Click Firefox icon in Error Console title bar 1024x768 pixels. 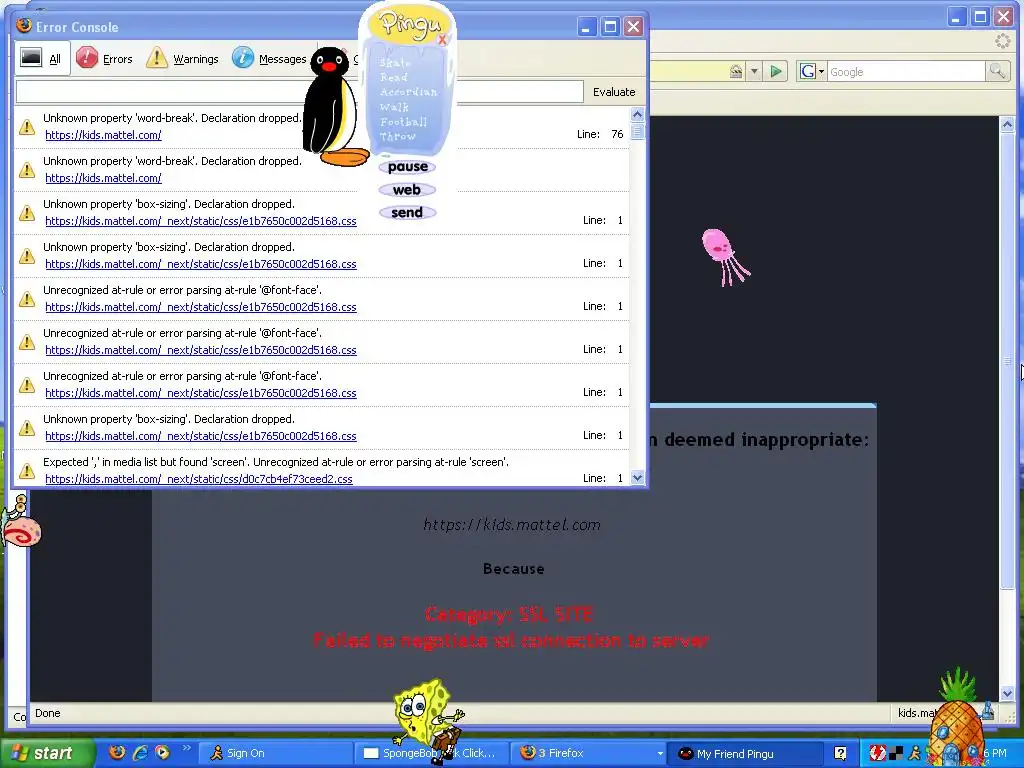coord(24,26)
